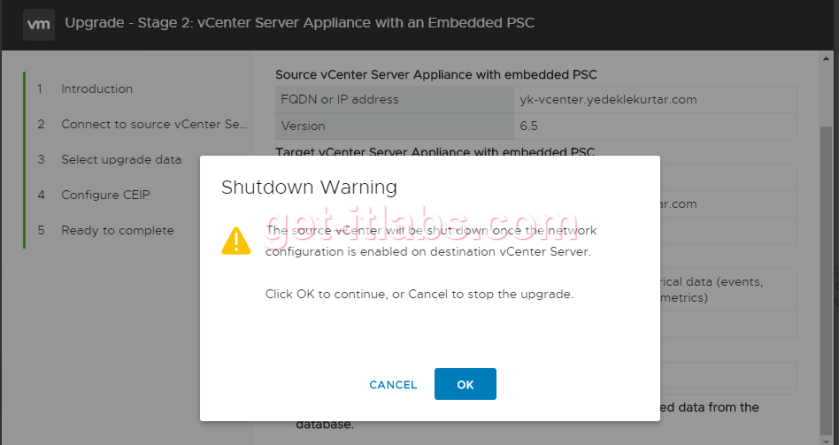Image resolution: width=839 pixels, height=445 pixels.
Task: Click the yellow warning triangle icon
Action: pyautogui.click(x=236, y=241)
